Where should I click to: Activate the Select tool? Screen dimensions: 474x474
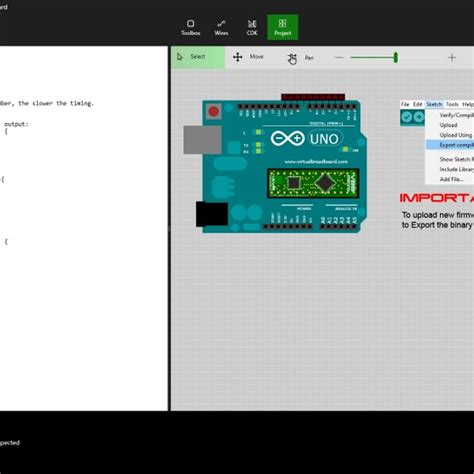[x=198, y=57]
